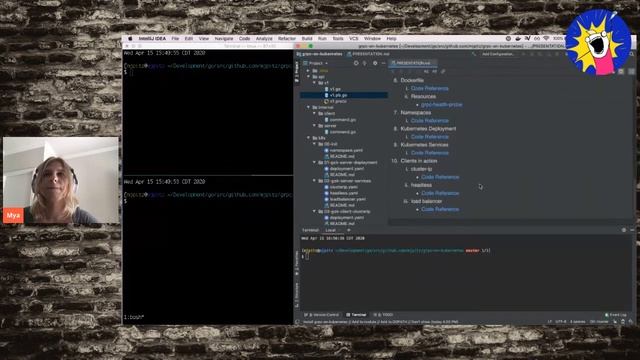The height and width of the screenshot is (360, 640).
Task: Open the Refactor menu
Action: click(x=287, y=38)
